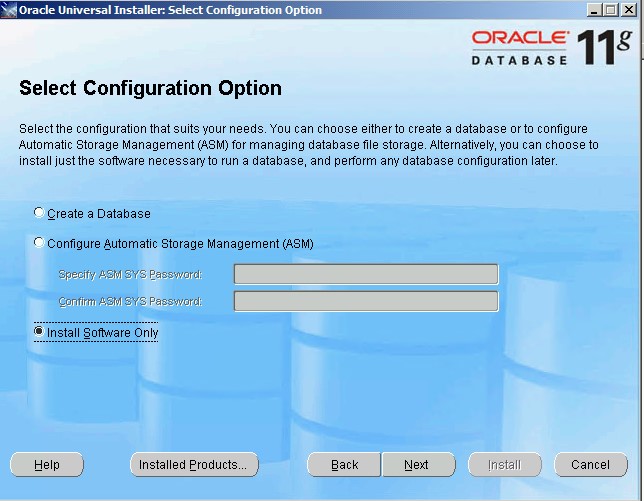Click the Specify ASM SYS Password field
The height and width of the screenshot is (501, 644).
click(365, 274)
